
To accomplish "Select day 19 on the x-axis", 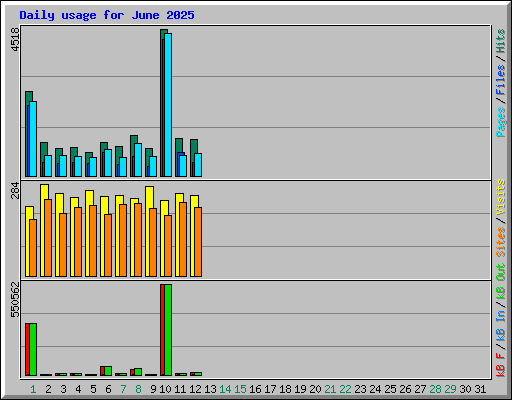I will coord(300,389).
